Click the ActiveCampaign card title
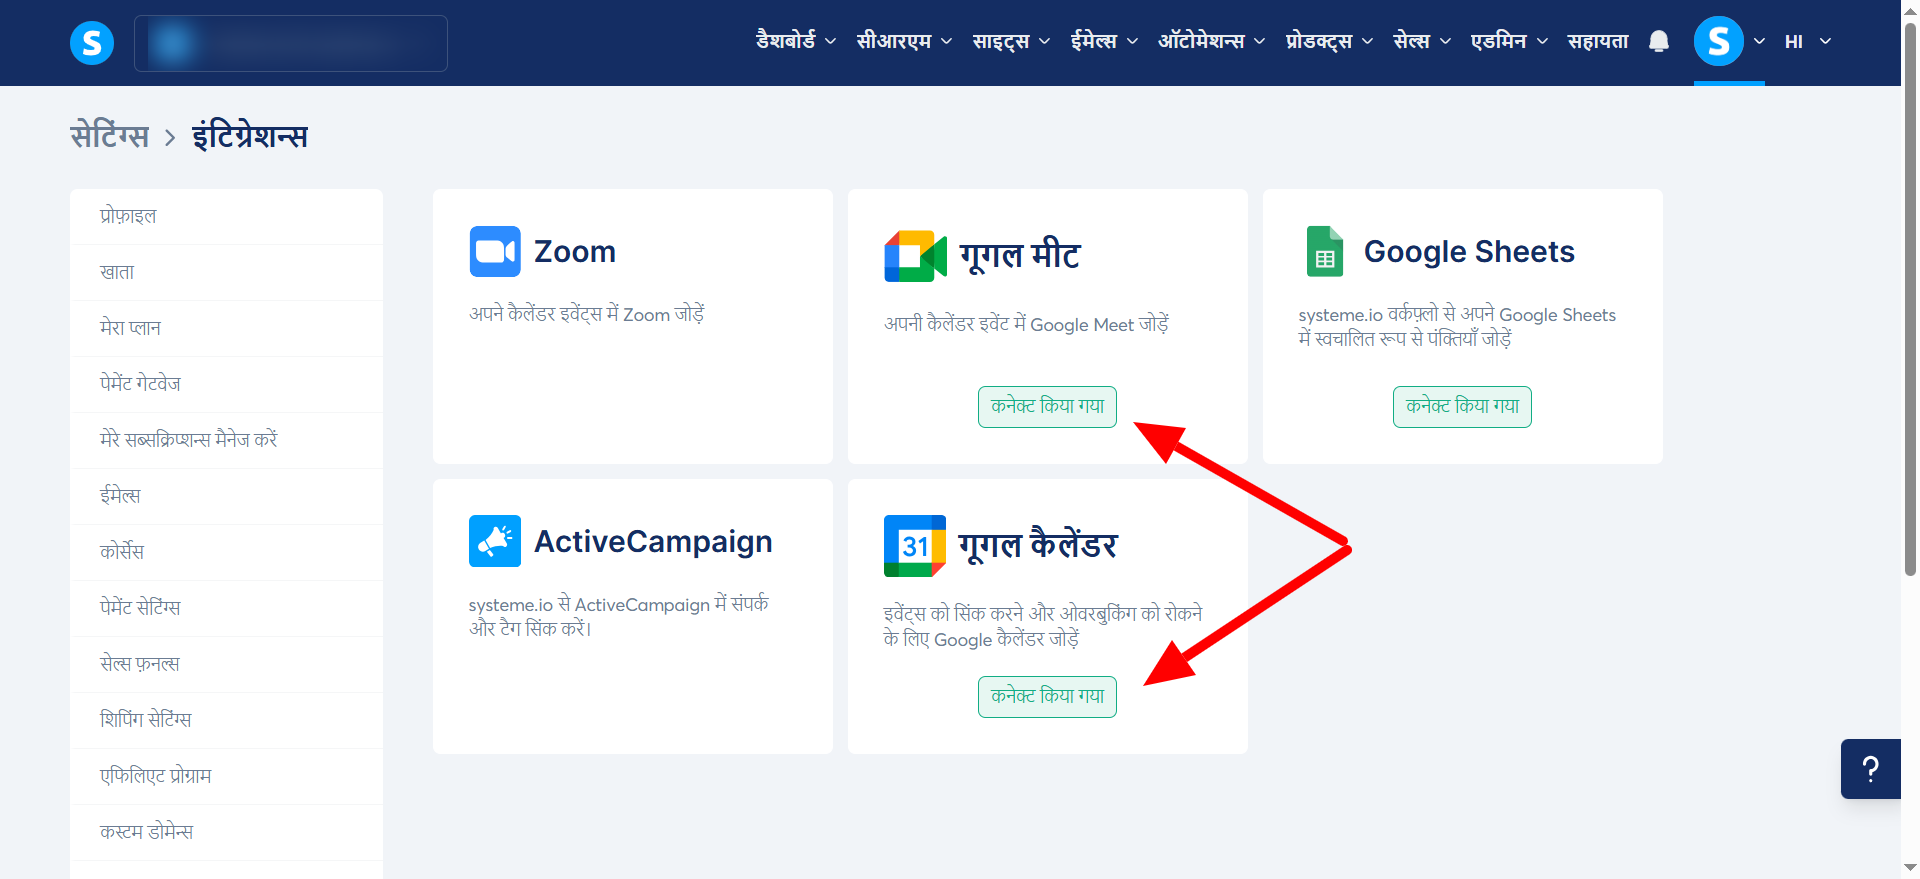This screenshot has height=879, width=1920. 653,542
